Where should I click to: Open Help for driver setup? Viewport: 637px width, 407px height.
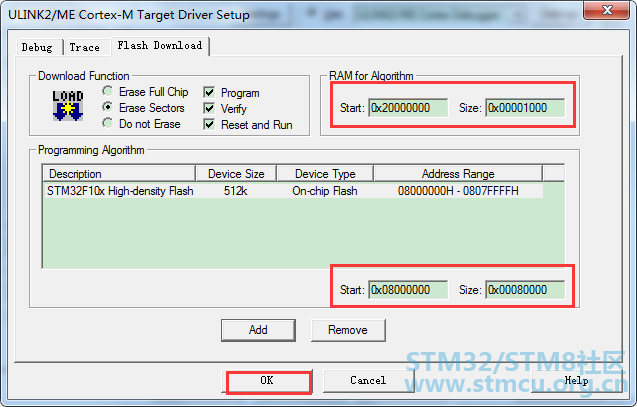(576, 381)
